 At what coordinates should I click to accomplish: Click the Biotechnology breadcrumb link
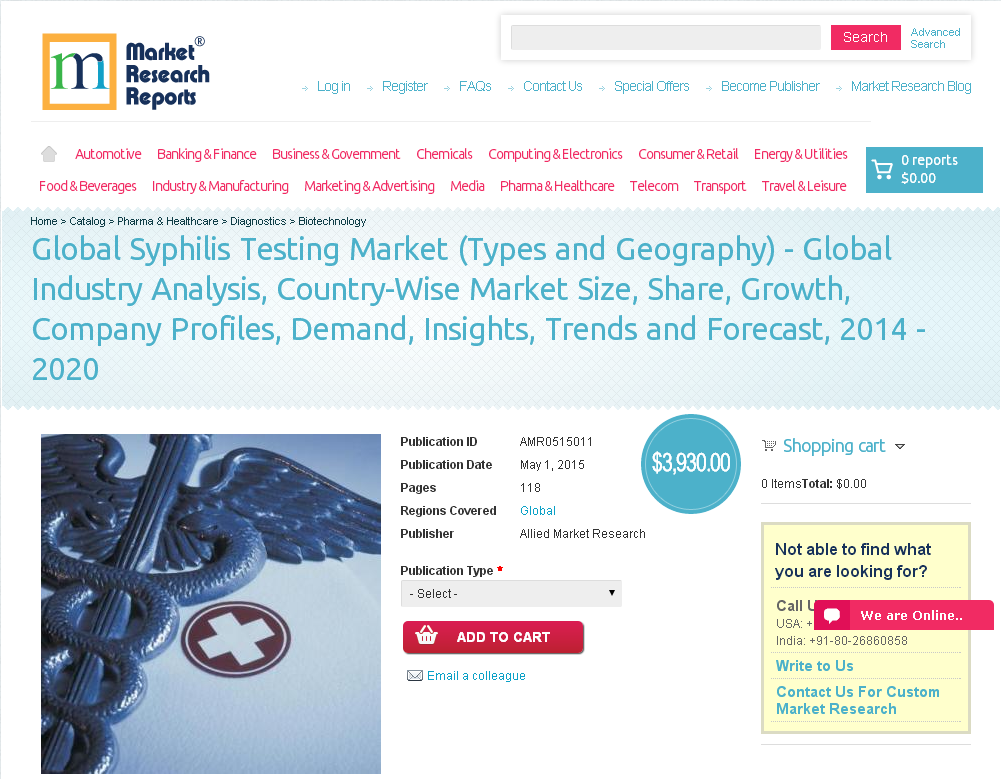click(x=331, y=221)
